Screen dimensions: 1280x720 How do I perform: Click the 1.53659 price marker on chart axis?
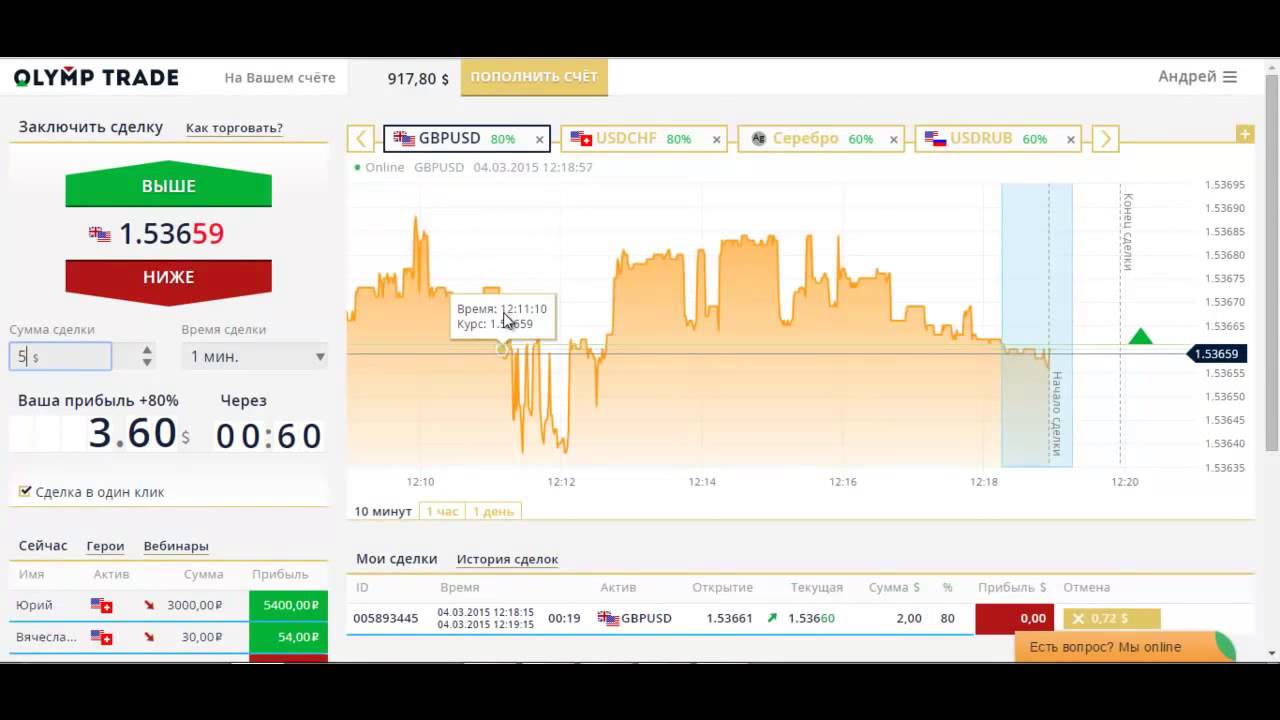[x=1216, y=354]
